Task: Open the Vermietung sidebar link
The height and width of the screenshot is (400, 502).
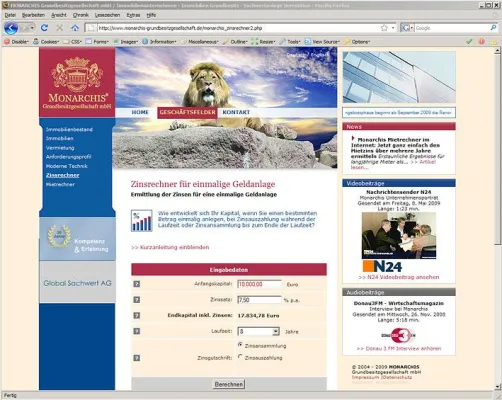Action: pos(60,148)
